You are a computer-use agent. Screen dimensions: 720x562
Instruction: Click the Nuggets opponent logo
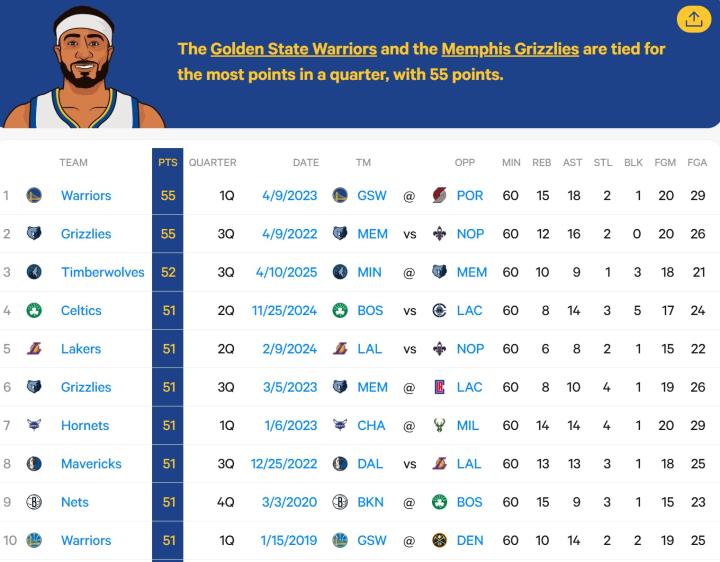click(439, 540)
